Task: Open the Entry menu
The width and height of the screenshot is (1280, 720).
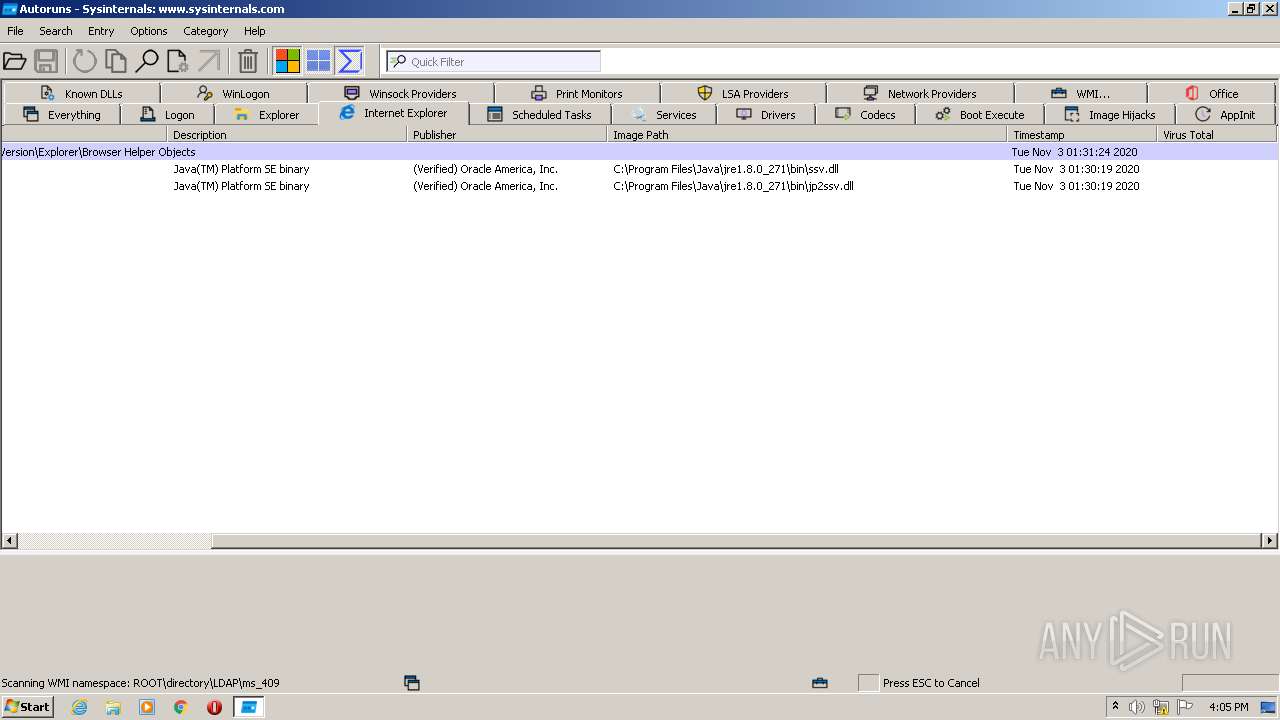Action: (x=101, y=31)
